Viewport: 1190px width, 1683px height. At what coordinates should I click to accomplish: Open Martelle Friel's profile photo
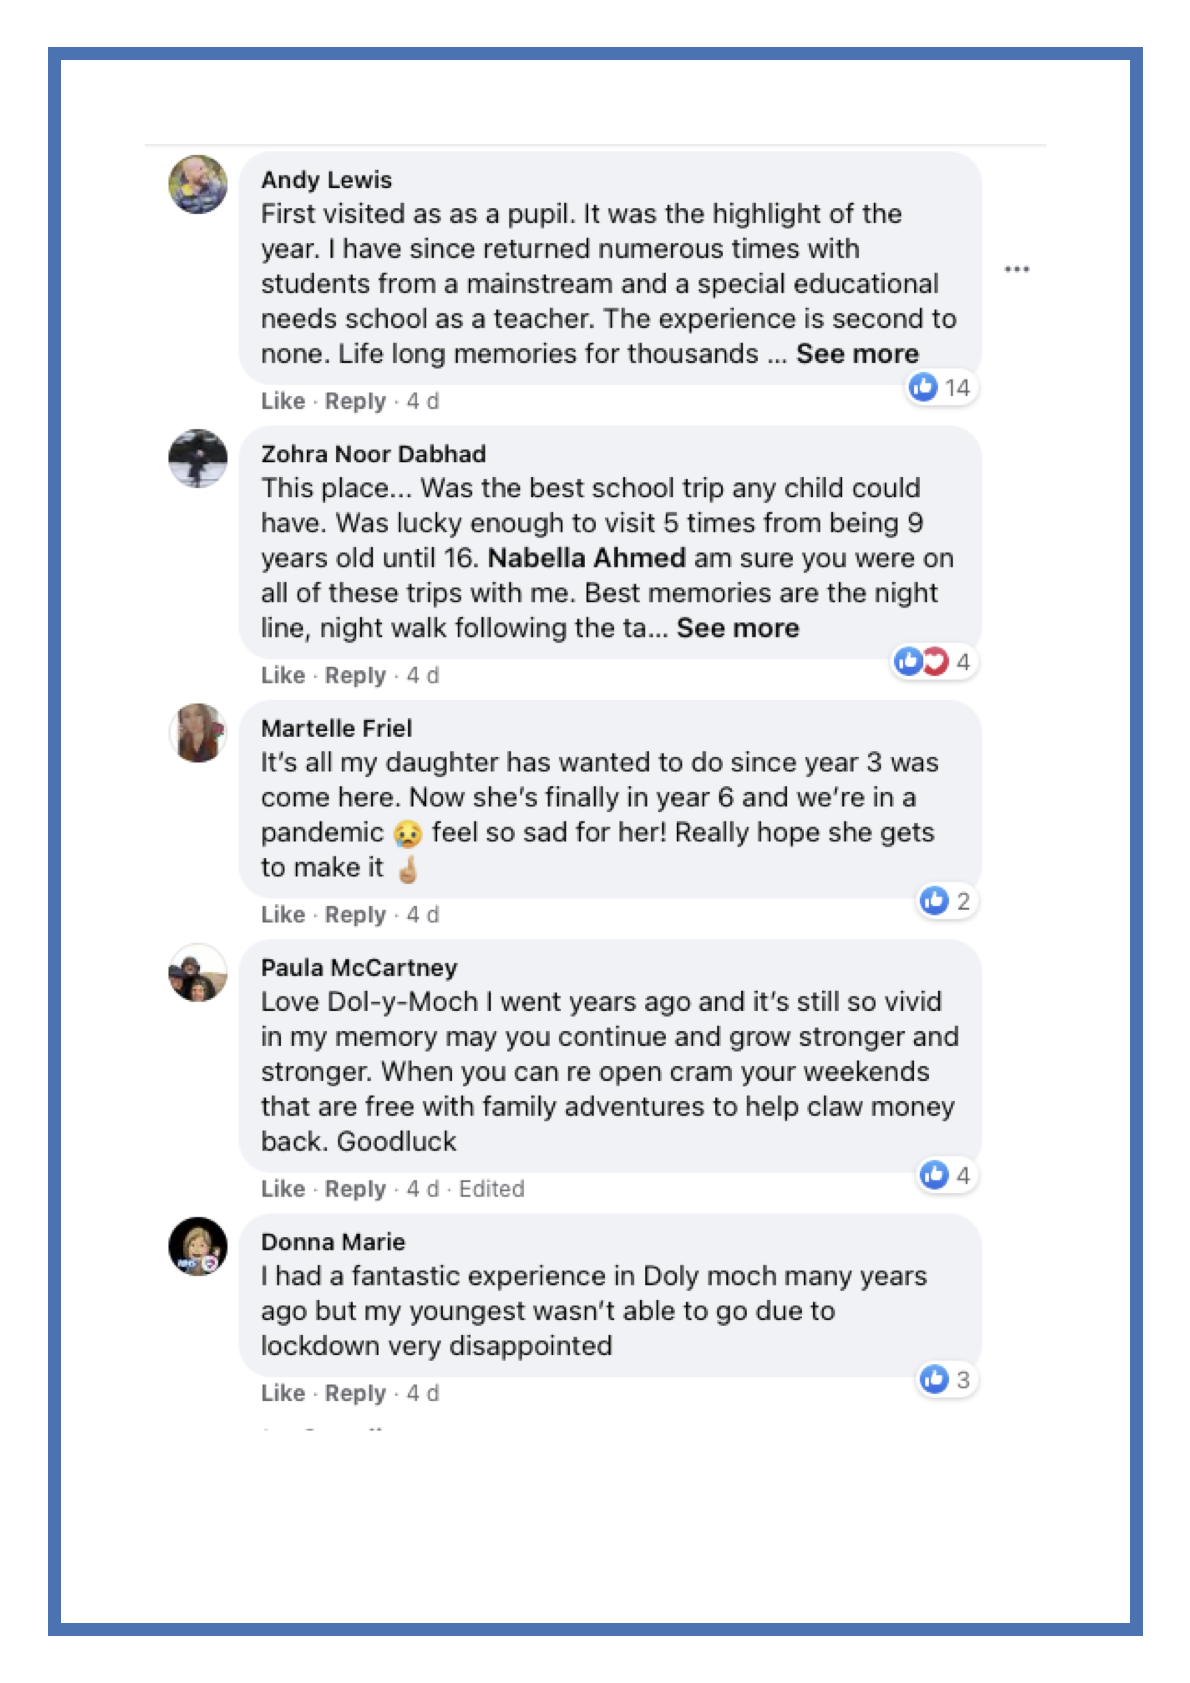(198, 732)
